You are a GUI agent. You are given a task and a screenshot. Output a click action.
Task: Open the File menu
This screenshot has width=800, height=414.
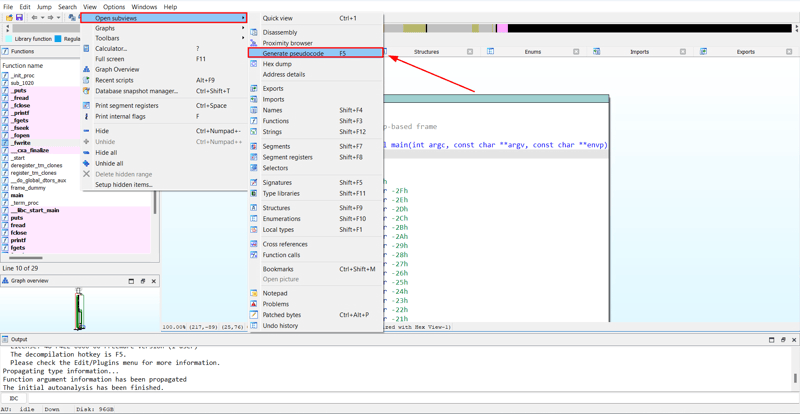(x=8, y=7)
